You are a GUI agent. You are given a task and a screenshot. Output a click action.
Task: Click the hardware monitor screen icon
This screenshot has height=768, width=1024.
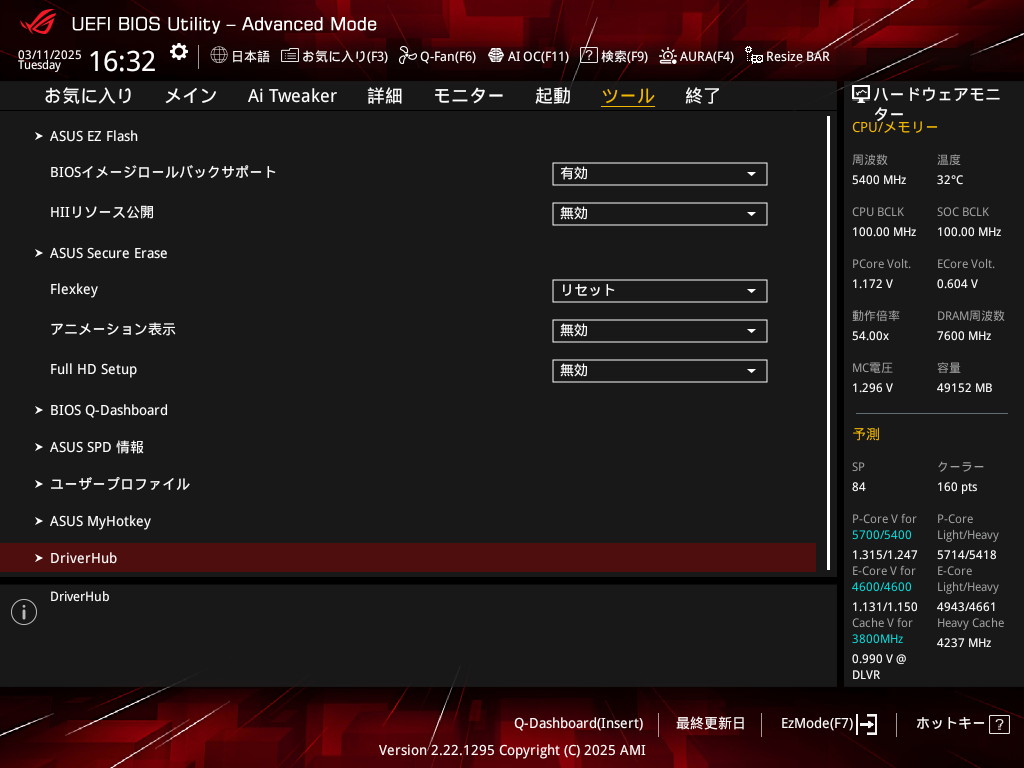(x=861, y=95)
